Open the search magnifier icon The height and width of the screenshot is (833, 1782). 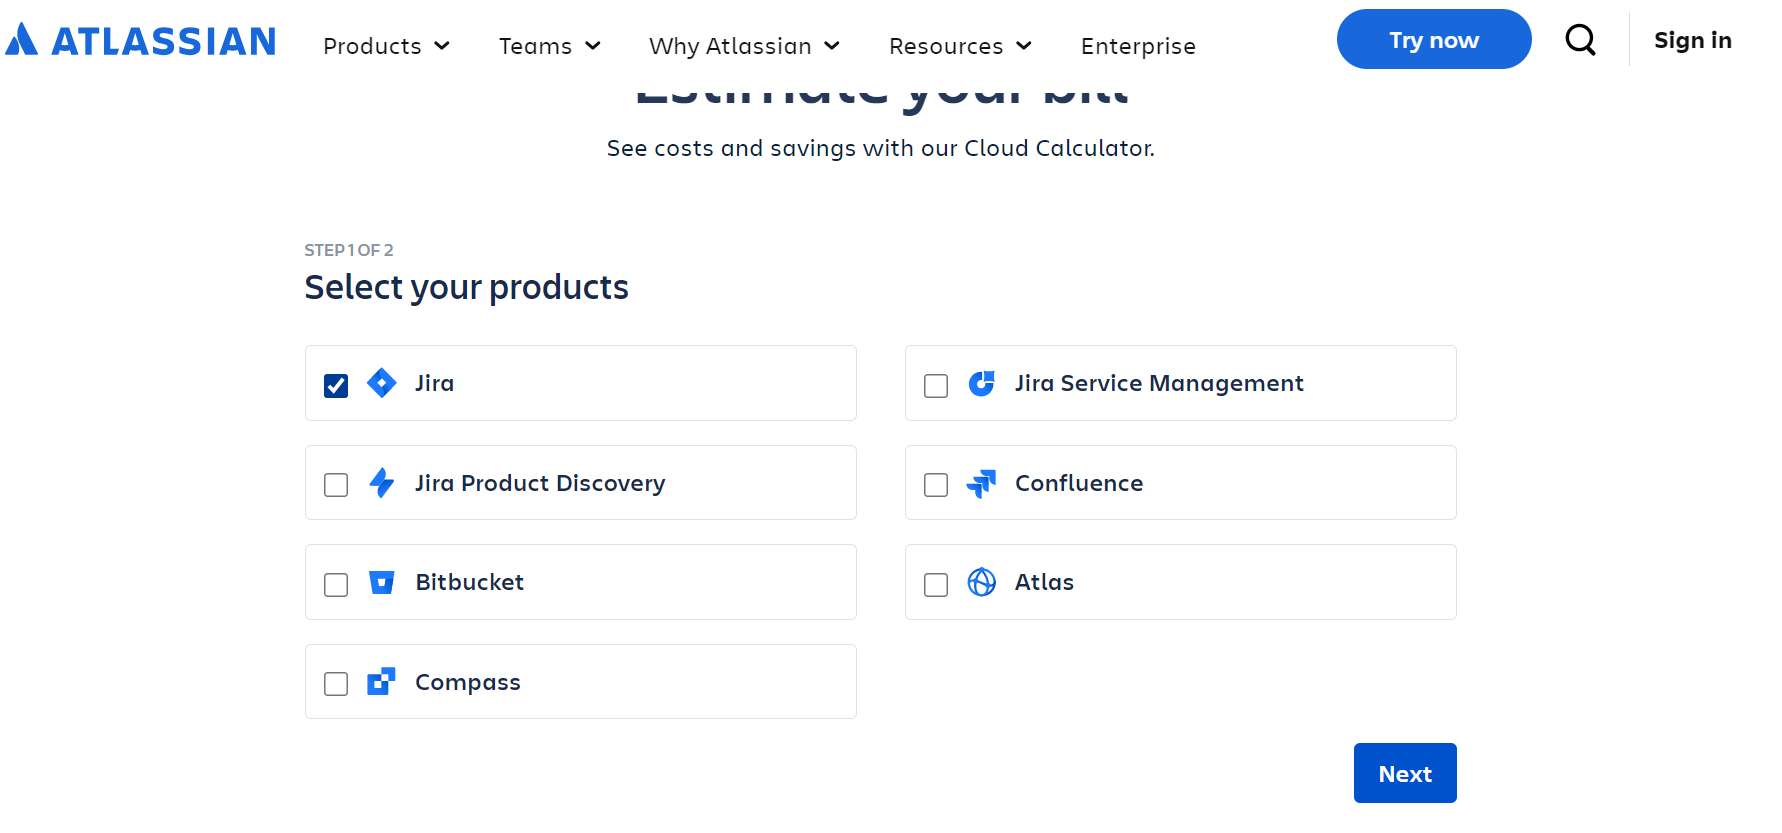(1580, 40)
